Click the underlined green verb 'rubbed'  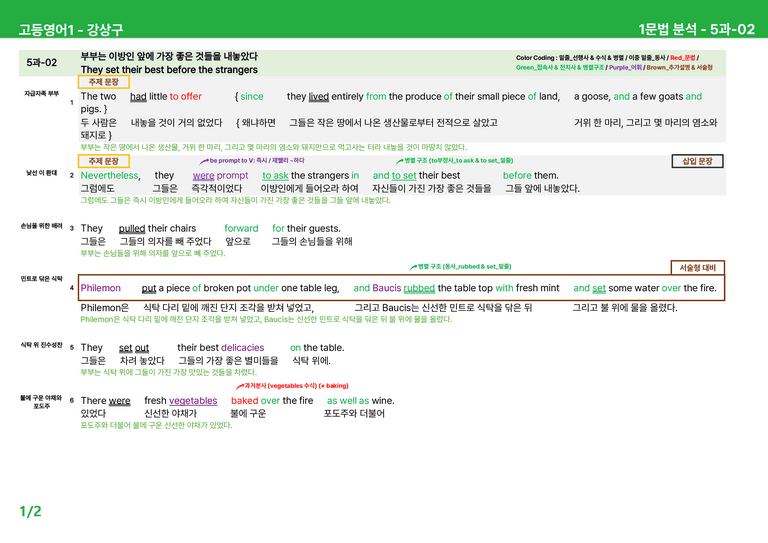pyautogui.click(x=419, y=288)
